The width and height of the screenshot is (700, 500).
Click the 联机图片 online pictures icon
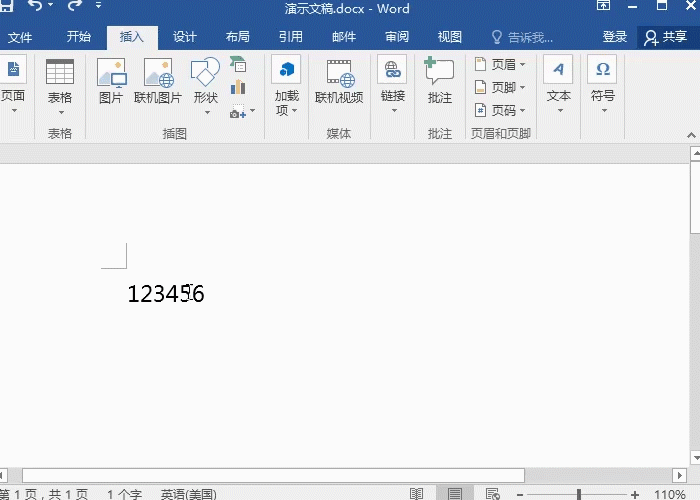158,81
